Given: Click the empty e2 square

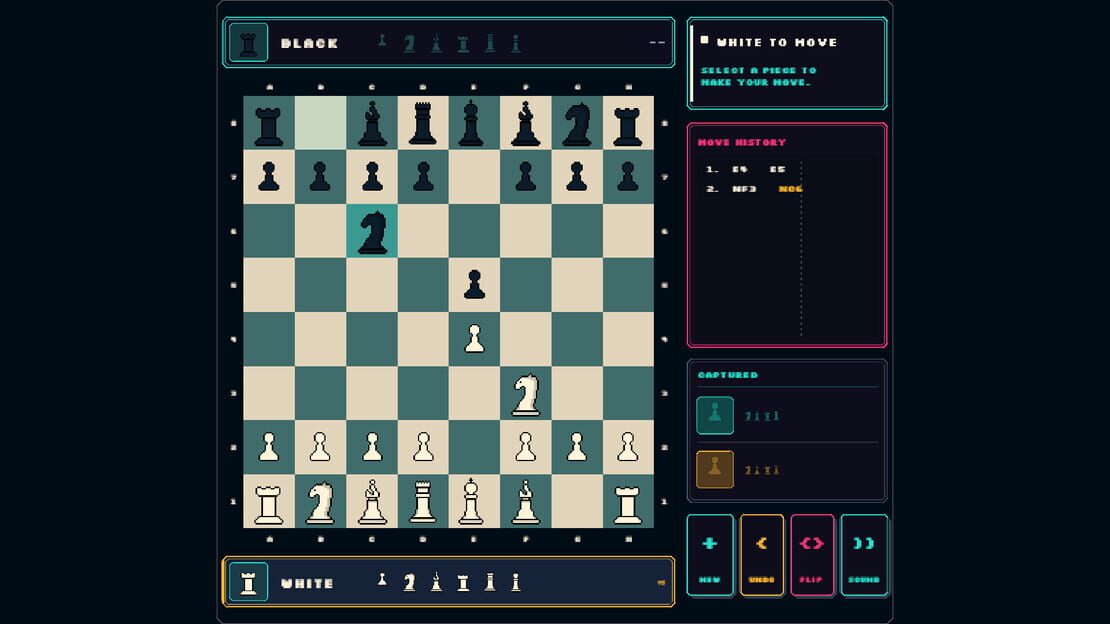Looking at the screenshot, I should [x=474, y=448].
